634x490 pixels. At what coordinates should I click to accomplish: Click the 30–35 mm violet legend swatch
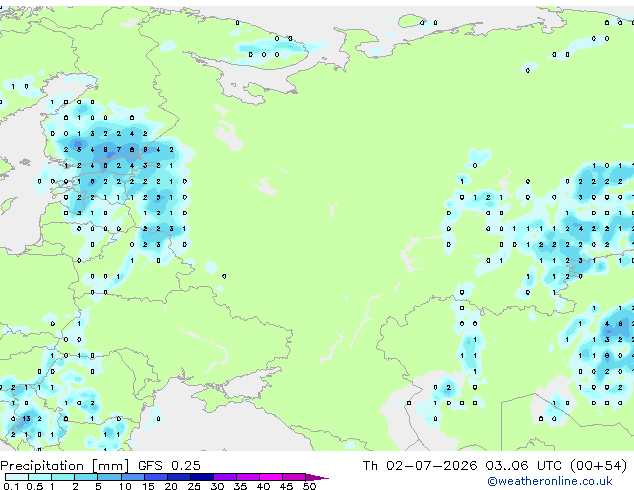225,477
